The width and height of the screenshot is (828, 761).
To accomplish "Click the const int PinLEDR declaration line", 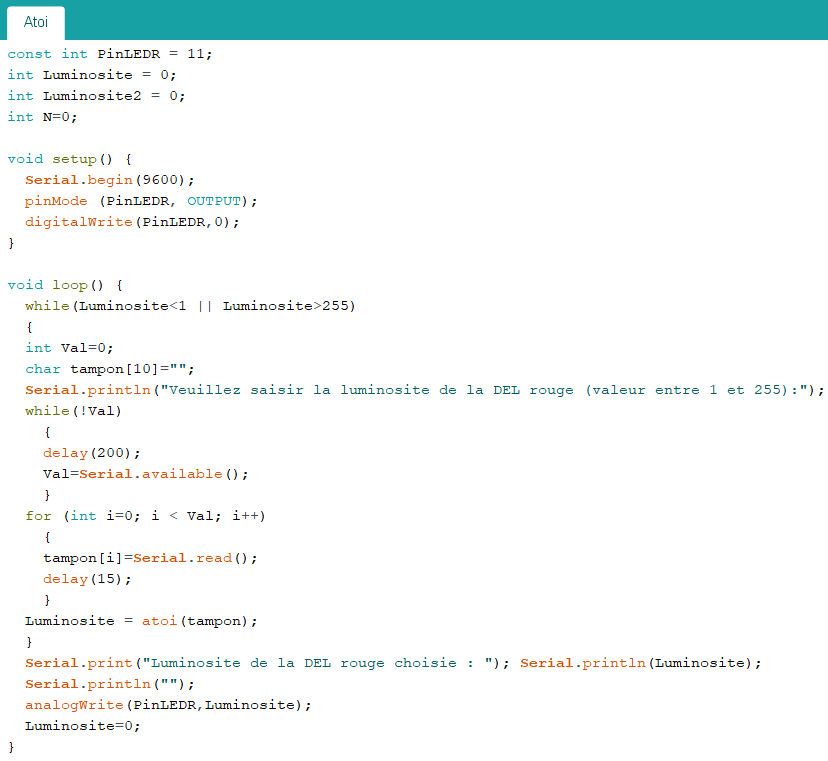I will [110, 54].
